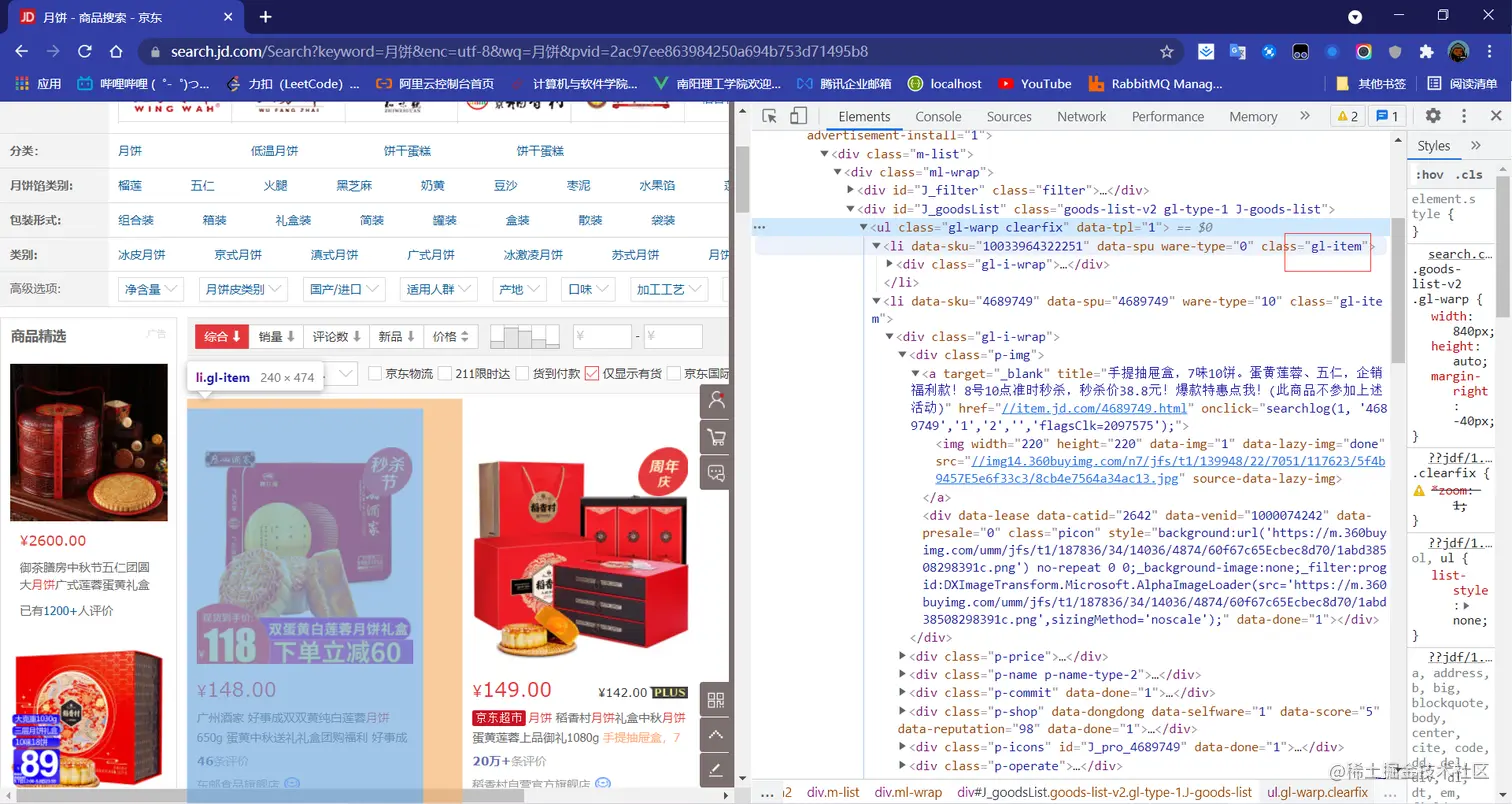The image size is (1512, 804).
Task: Switch to the Performance tab
Action: [1168, 116]
